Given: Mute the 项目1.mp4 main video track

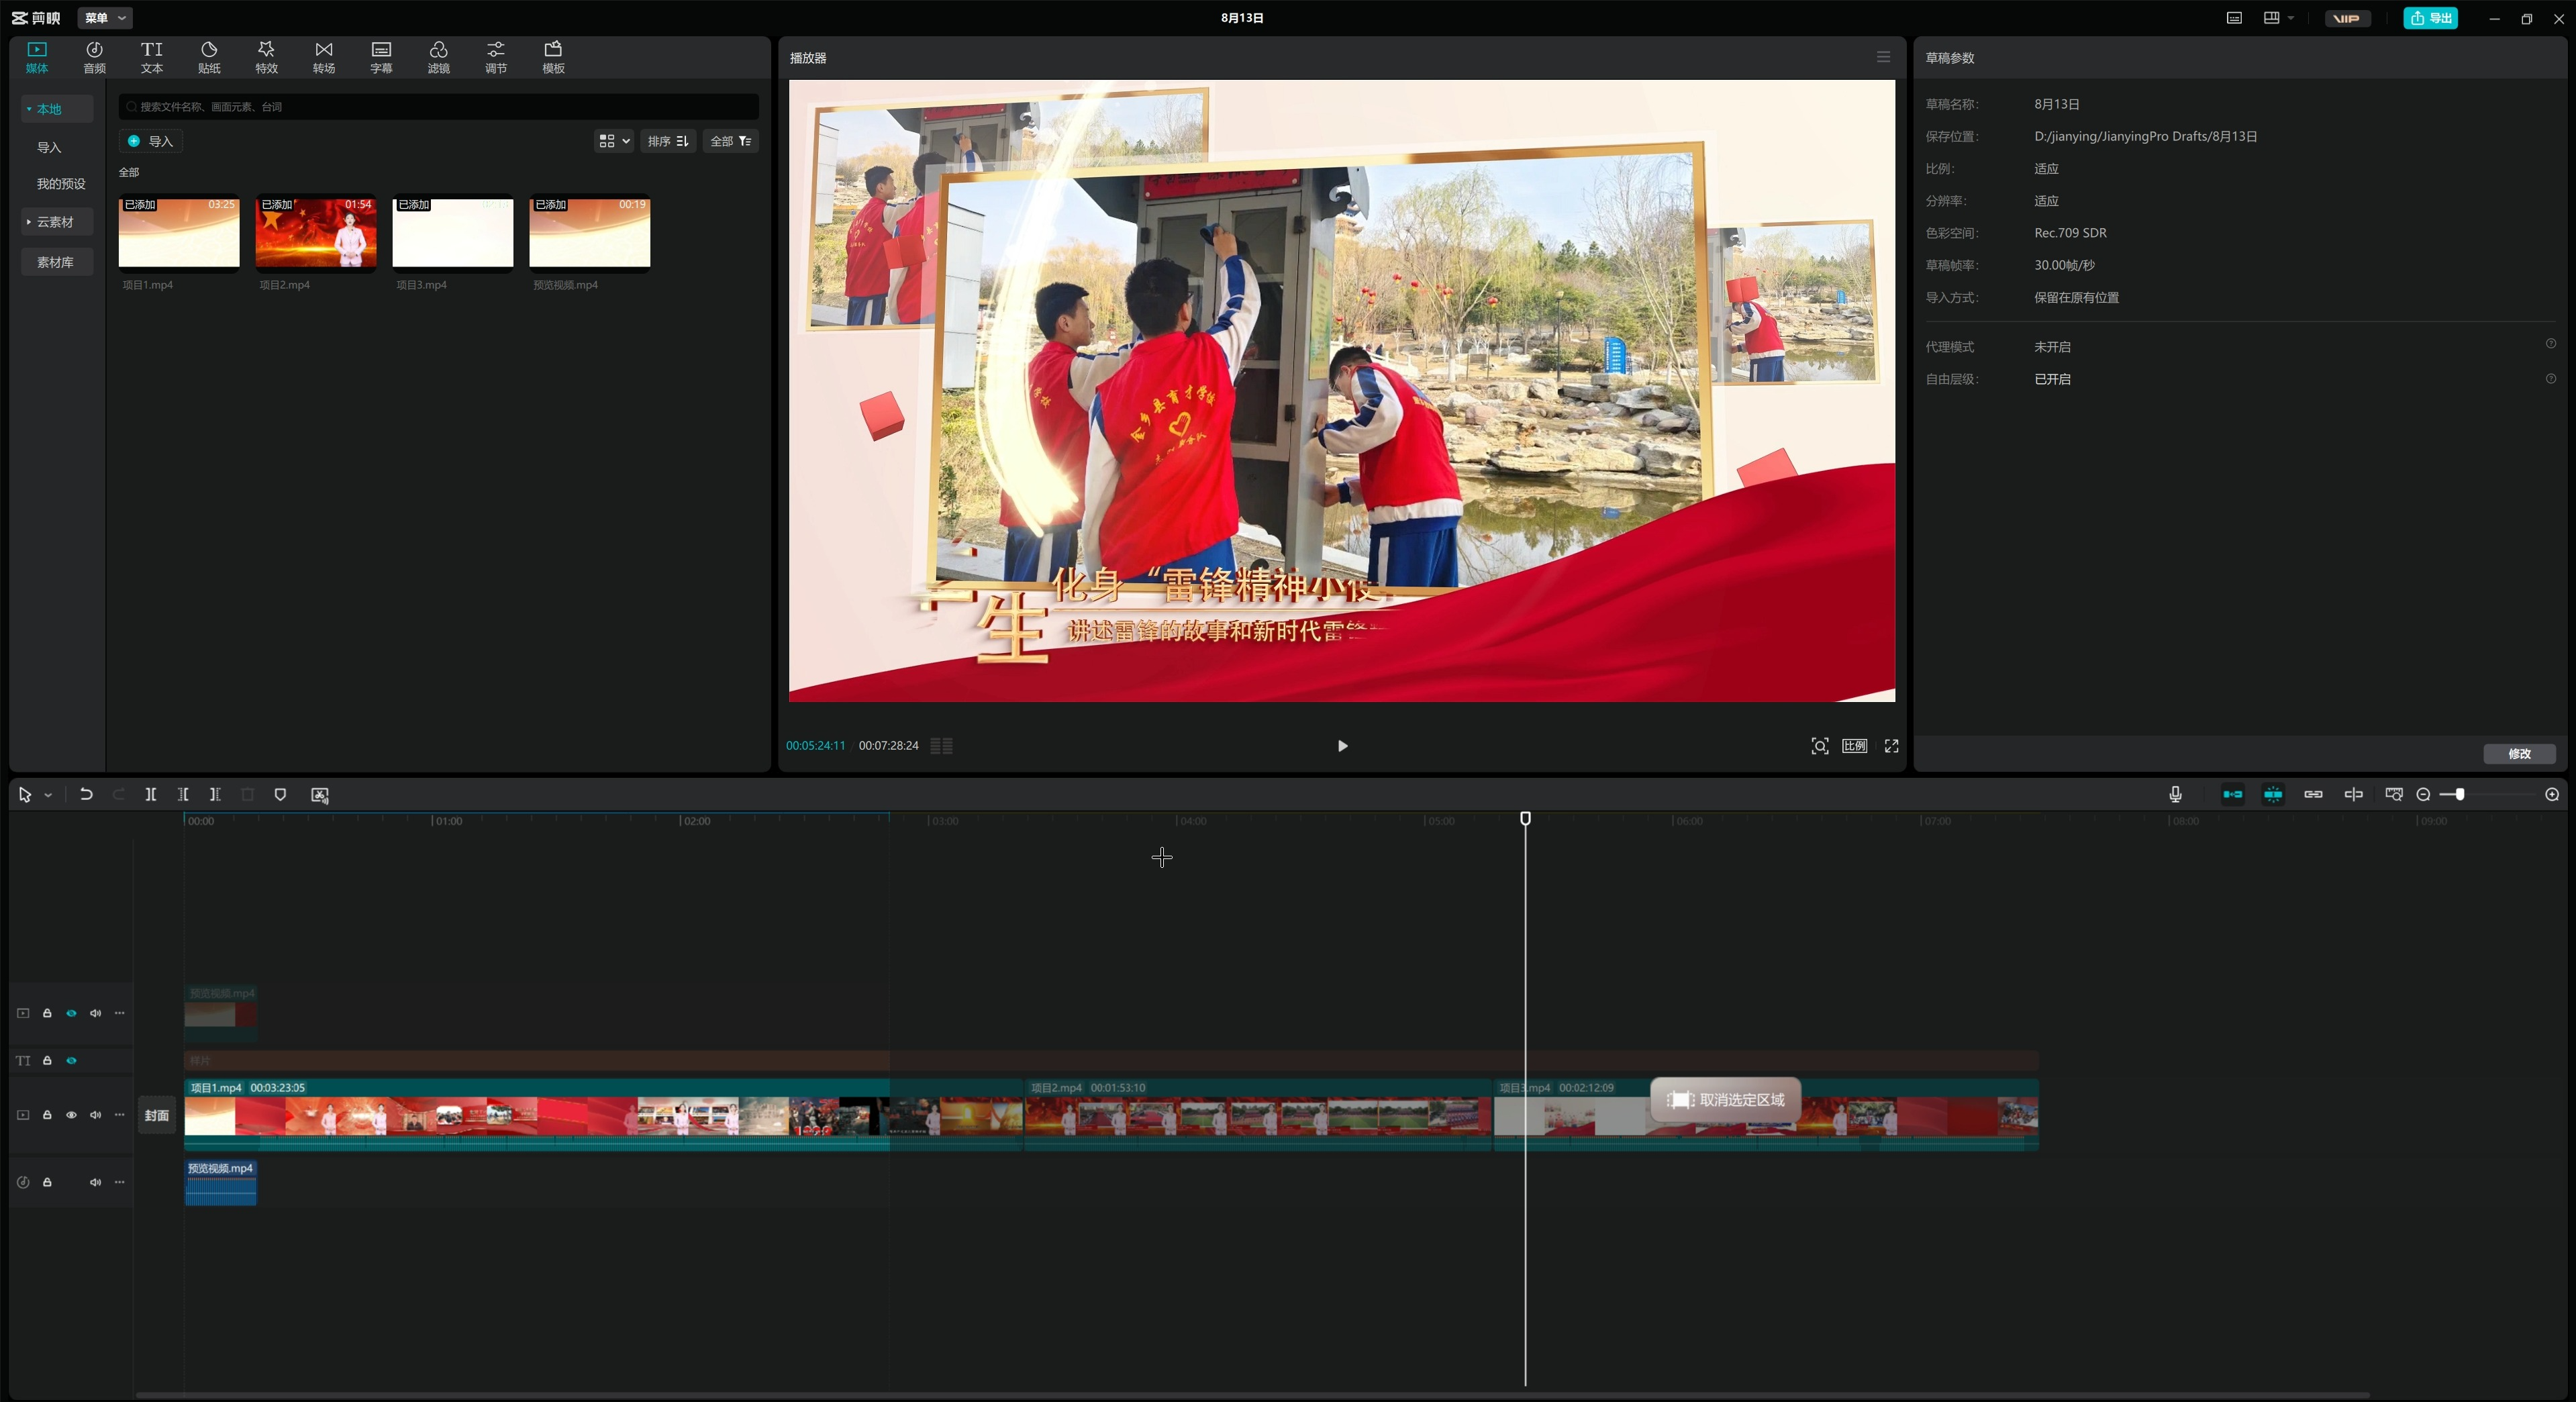Looking at the screenshot, I should [x=95, y=1115].
